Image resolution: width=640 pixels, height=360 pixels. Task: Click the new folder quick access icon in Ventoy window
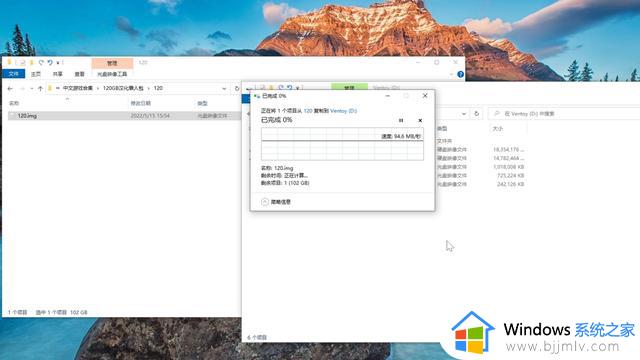tap(271, 88)
